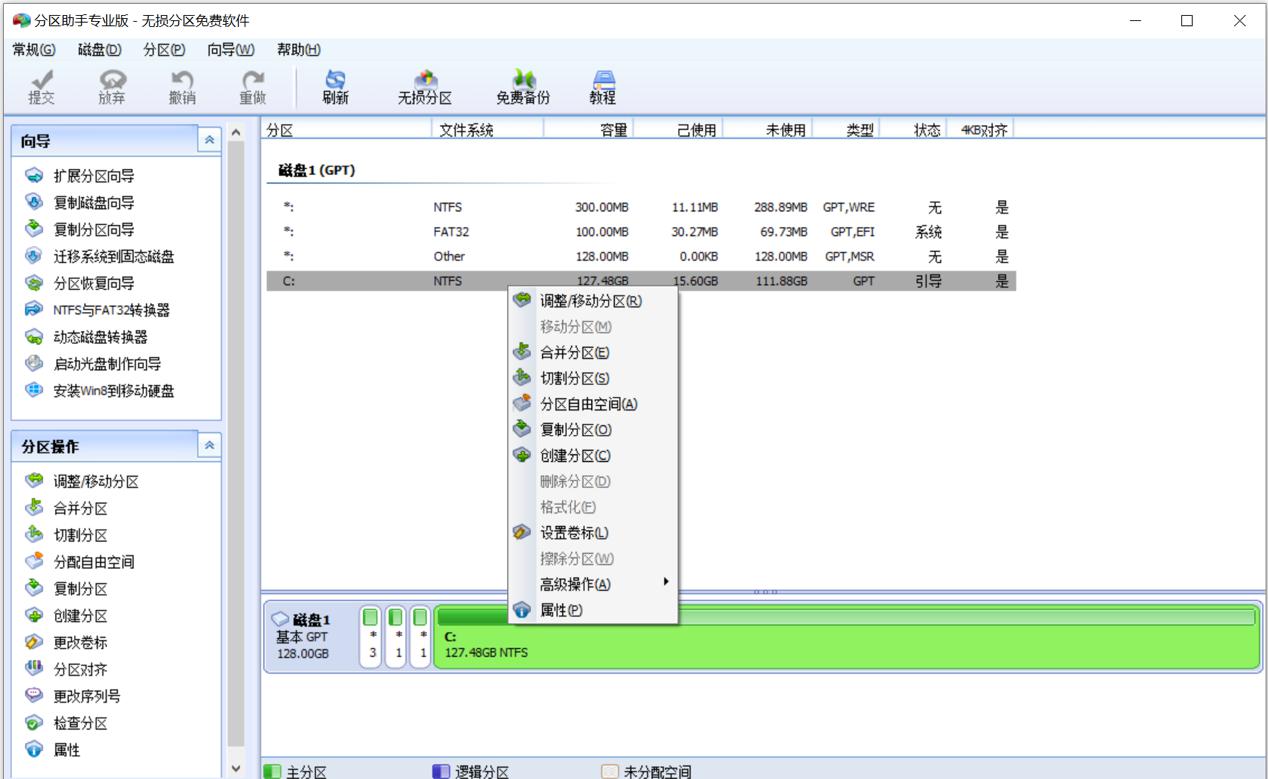Sort by 未使用 column header
1268x779 pixels.
click(766, 129)
